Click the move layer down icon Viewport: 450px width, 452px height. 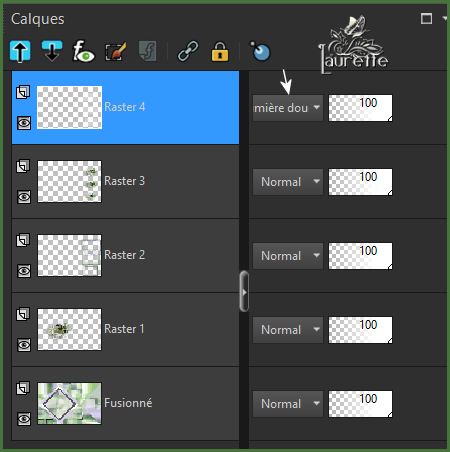pos(52,51)
